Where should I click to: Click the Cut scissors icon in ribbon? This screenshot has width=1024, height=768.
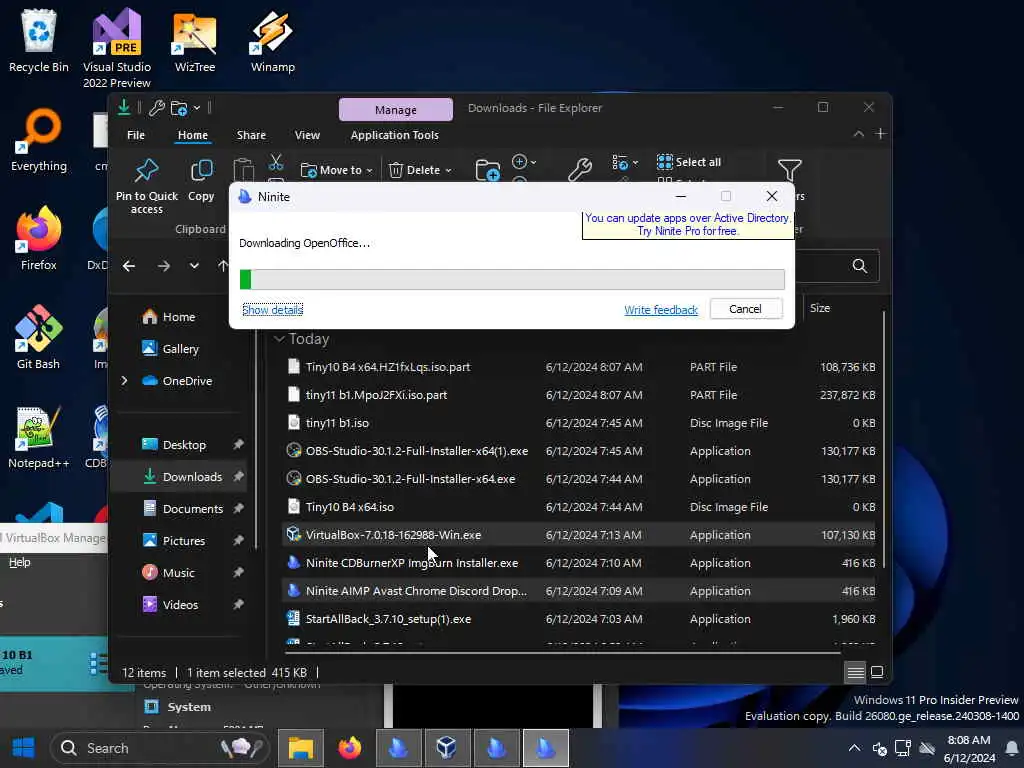click(x=276, y=162)
